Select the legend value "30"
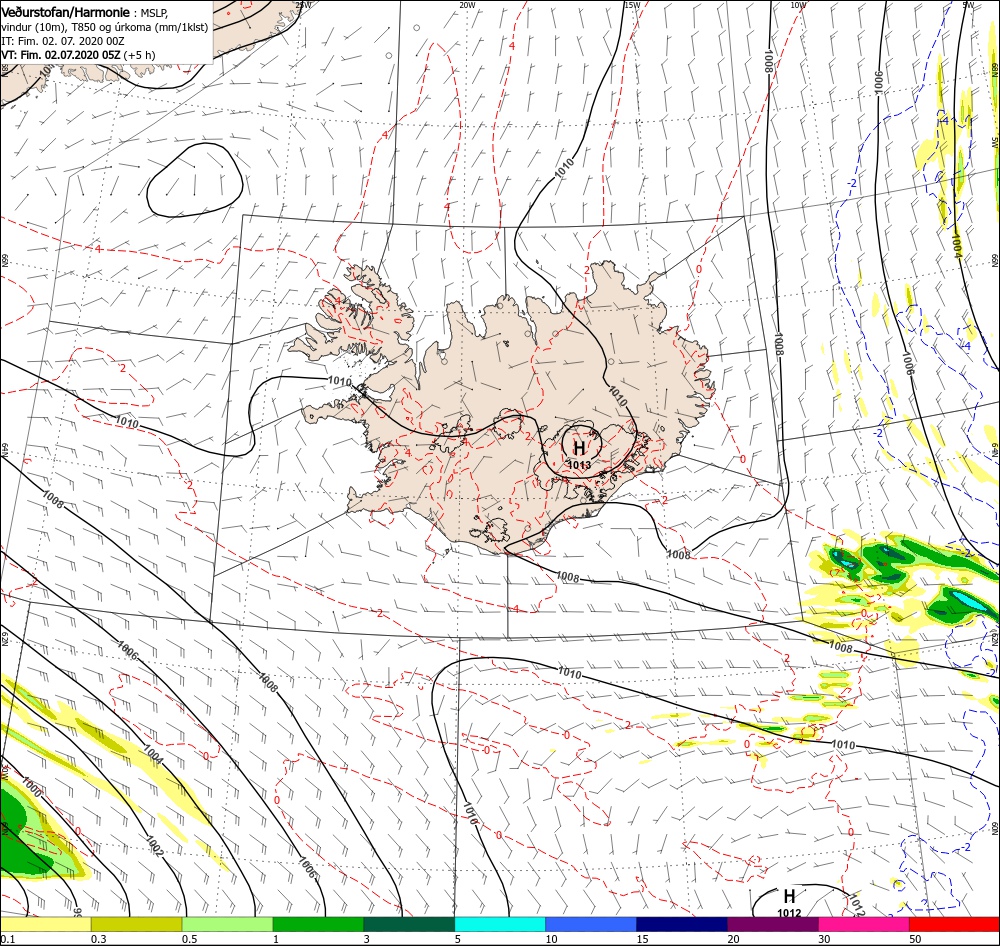Image resolution: width=1000 pixels, height=946 pixels. (825, 939)
